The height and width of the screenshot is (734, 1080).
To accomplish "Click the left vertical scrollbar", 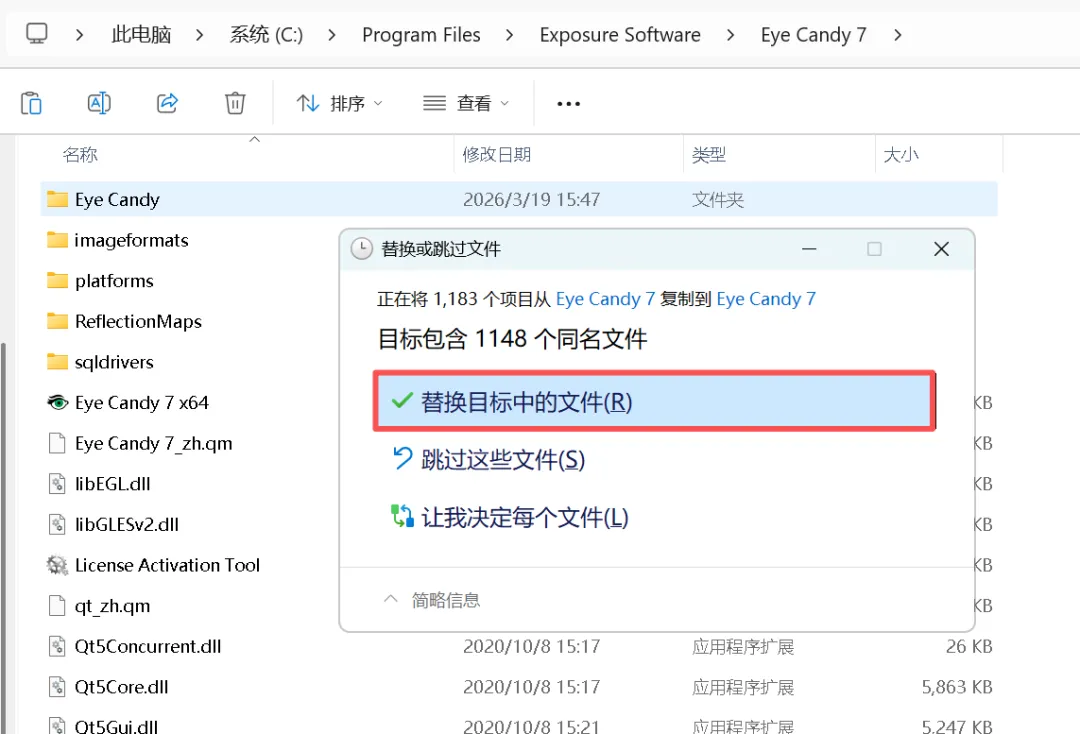I will tap(3, 537).
